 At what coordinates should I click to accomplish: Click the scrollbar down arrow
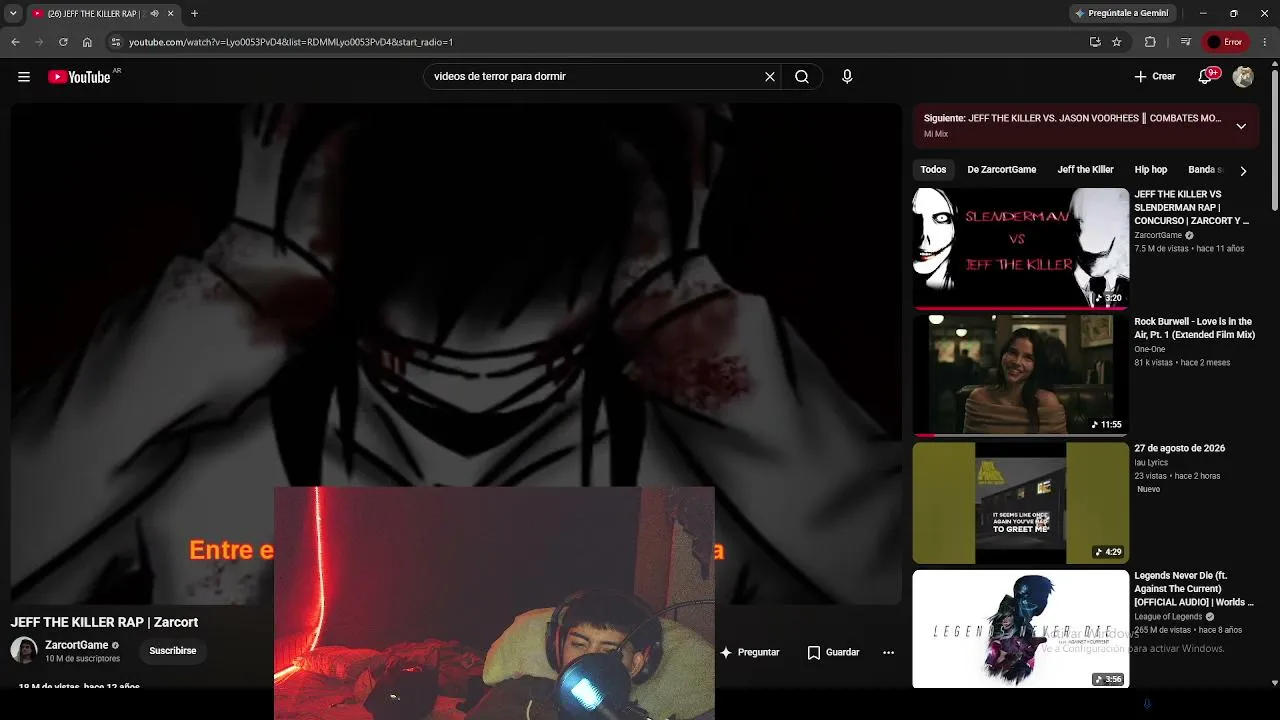(1274, 683)
